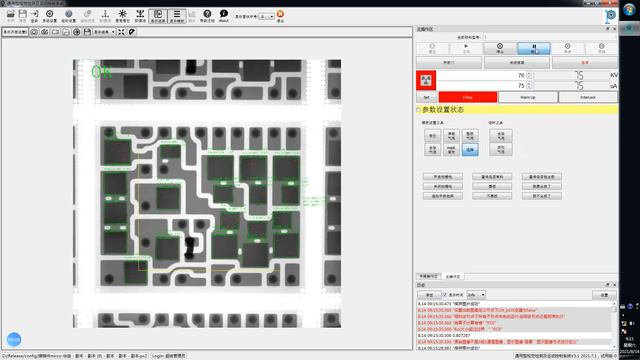
Task: Click the printer icon in image toolbar
Action: click(x=66, y=32)
